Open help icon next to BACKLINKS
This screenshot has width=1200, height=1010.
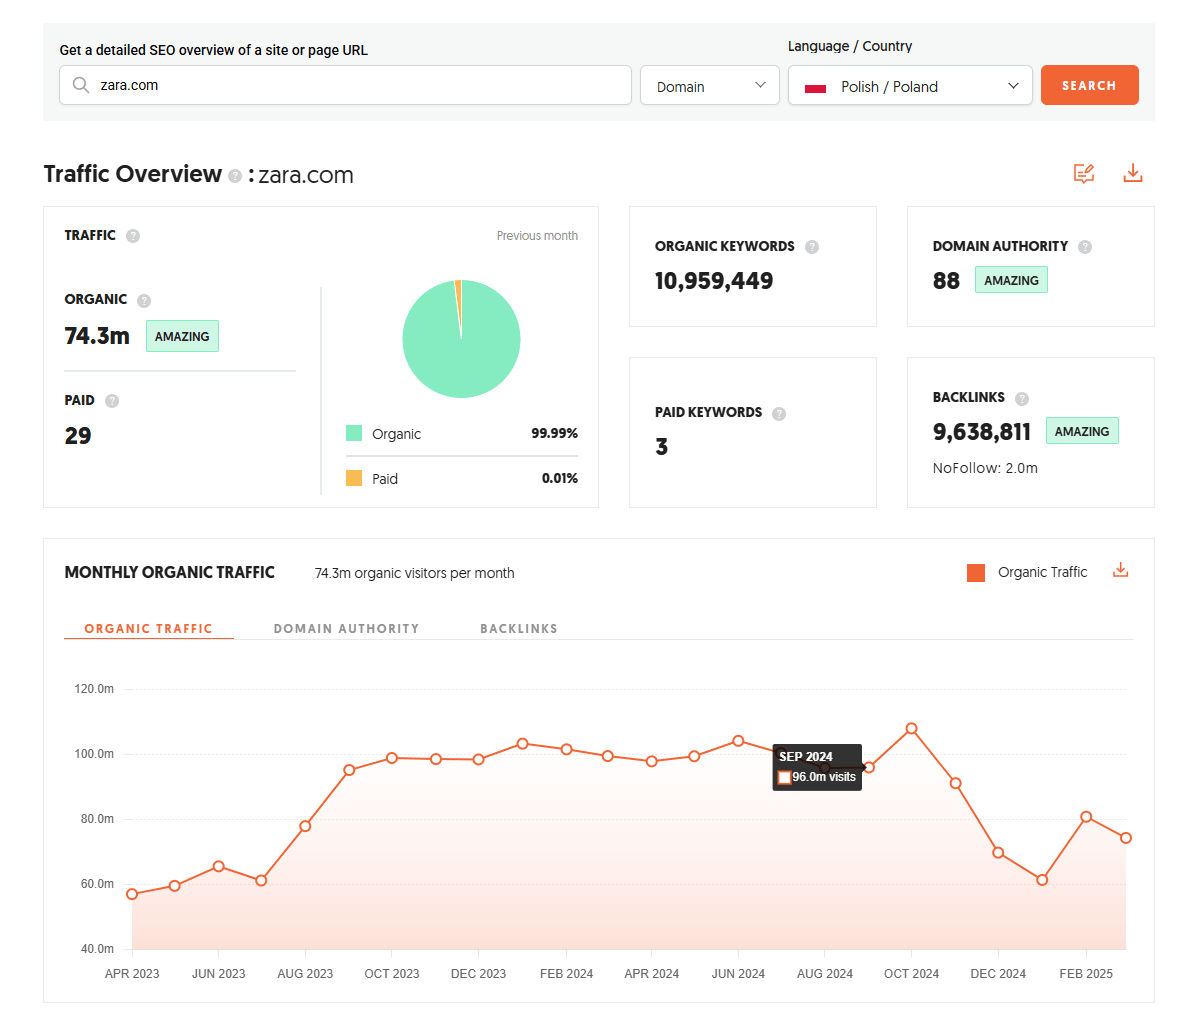point(1022,398)
